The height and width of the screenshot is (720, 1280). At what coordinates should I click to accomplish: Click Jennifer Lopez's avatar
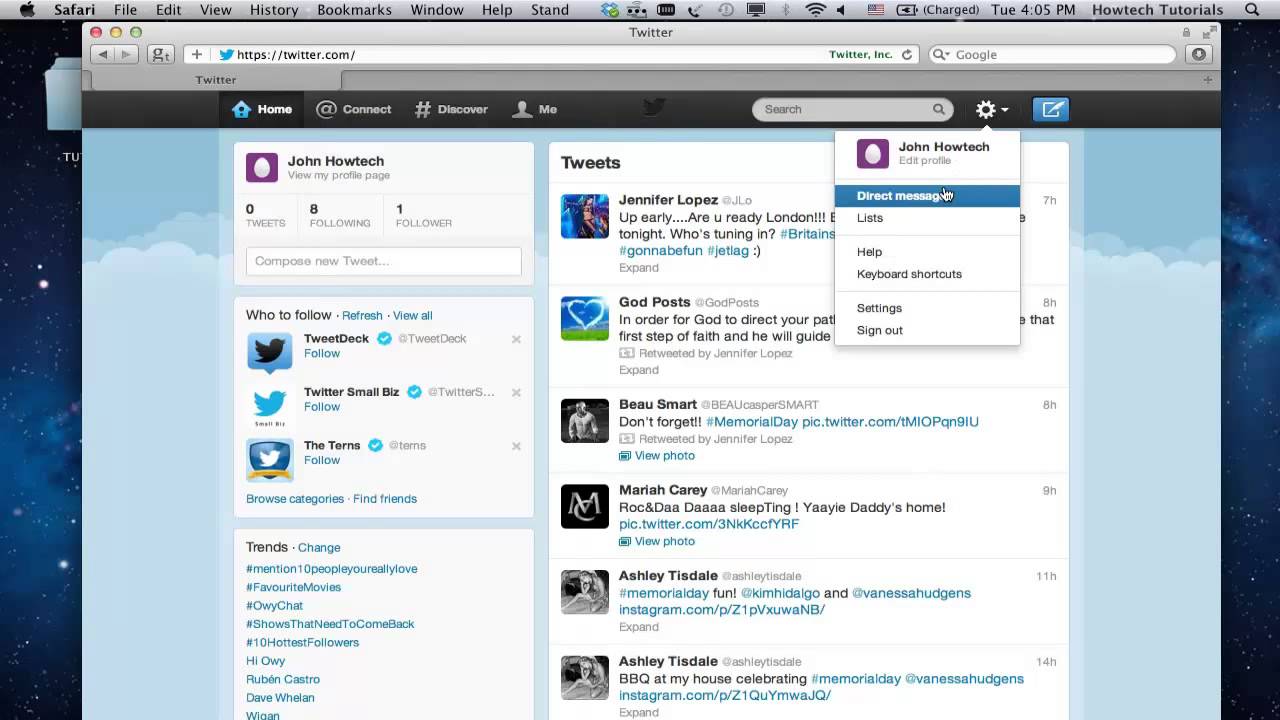(585, 216)
